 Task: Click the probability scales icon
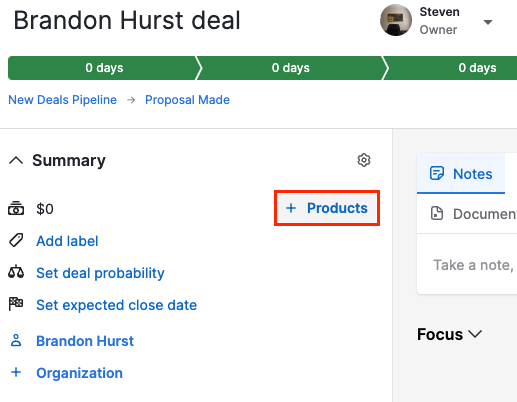tap(16, 272)
